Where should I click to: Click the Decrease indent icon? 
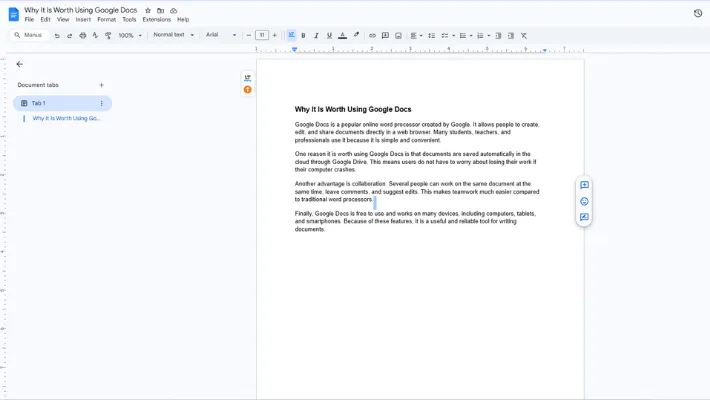(498, 35)
